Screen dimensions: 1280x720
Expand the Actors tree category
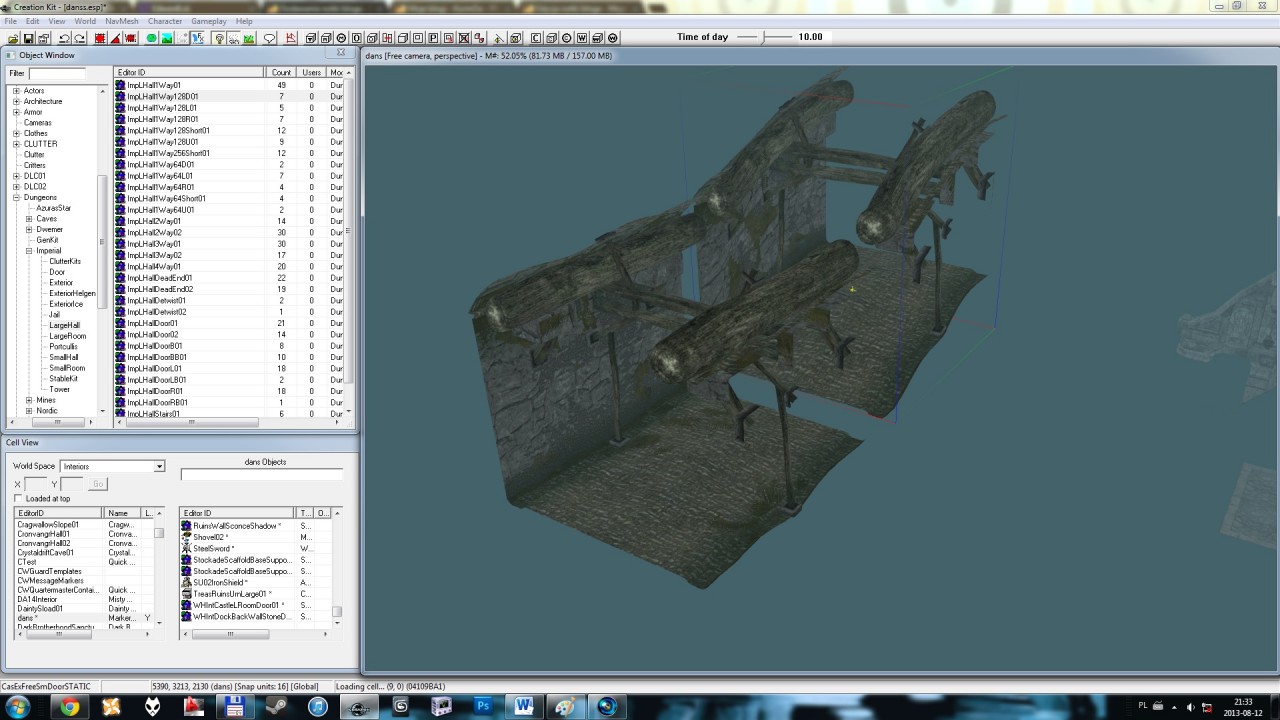pos(16,91)
